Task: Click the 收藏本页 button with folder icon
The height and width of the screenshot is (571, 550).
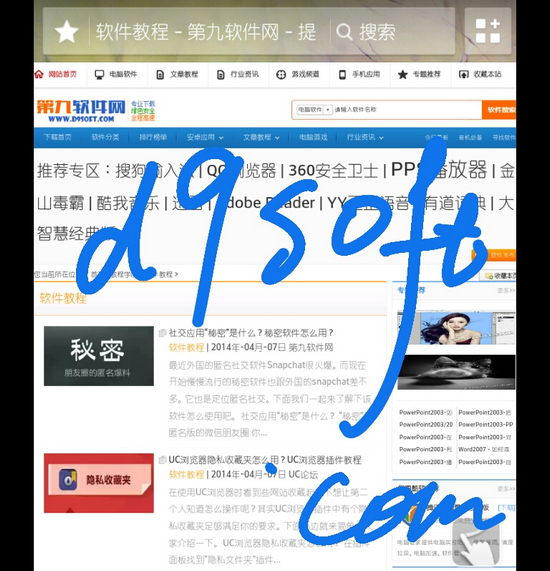Action: (x=499, y=276)
